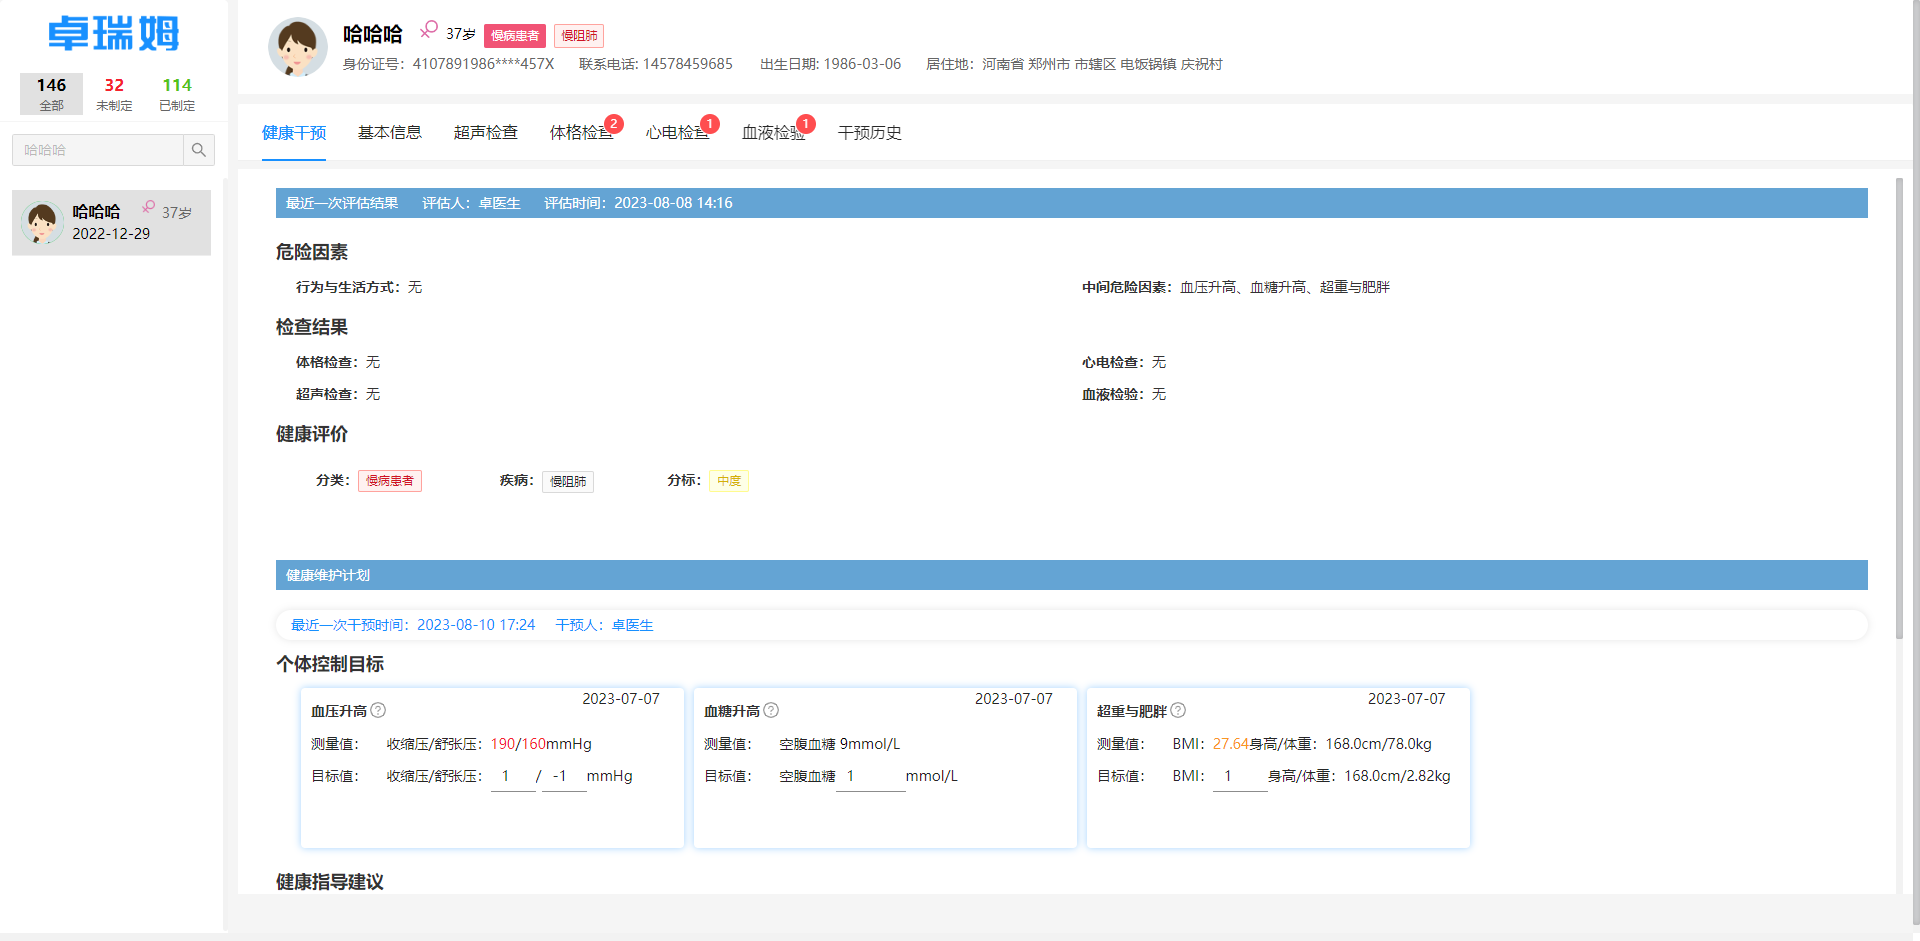Select the 已制定 filter
This screenshot has height=941, width=1920.
pyautogui.click(x=176, y=94)
